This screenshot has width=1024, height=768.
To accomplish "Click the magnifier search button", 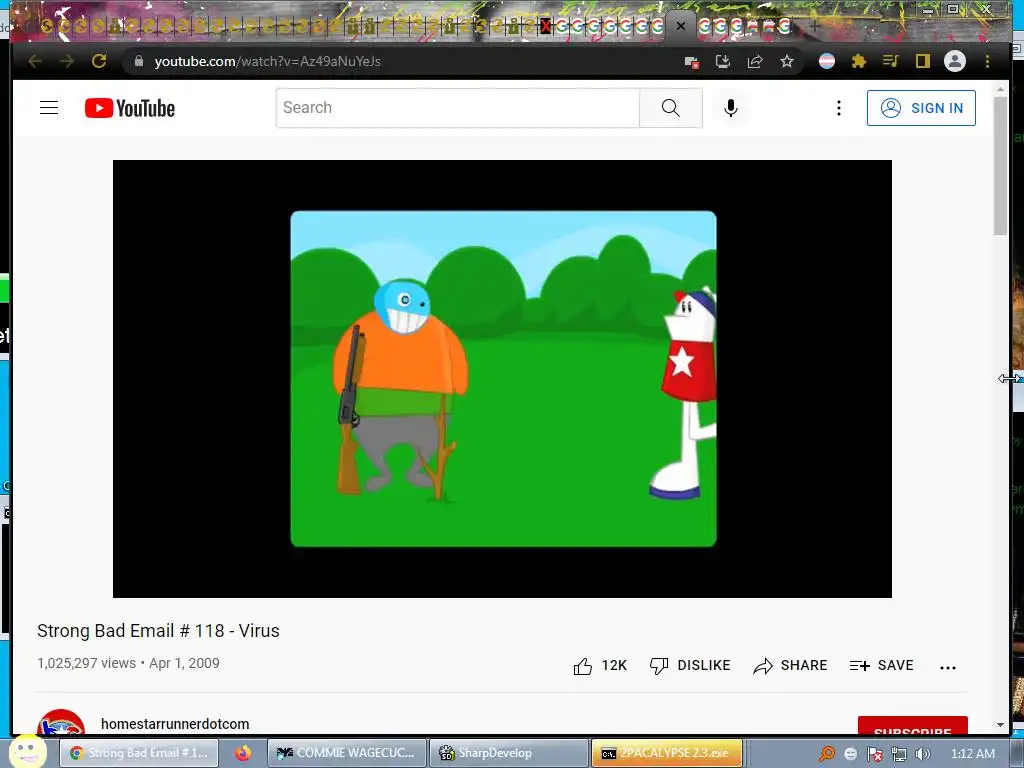I will [671, 108].
